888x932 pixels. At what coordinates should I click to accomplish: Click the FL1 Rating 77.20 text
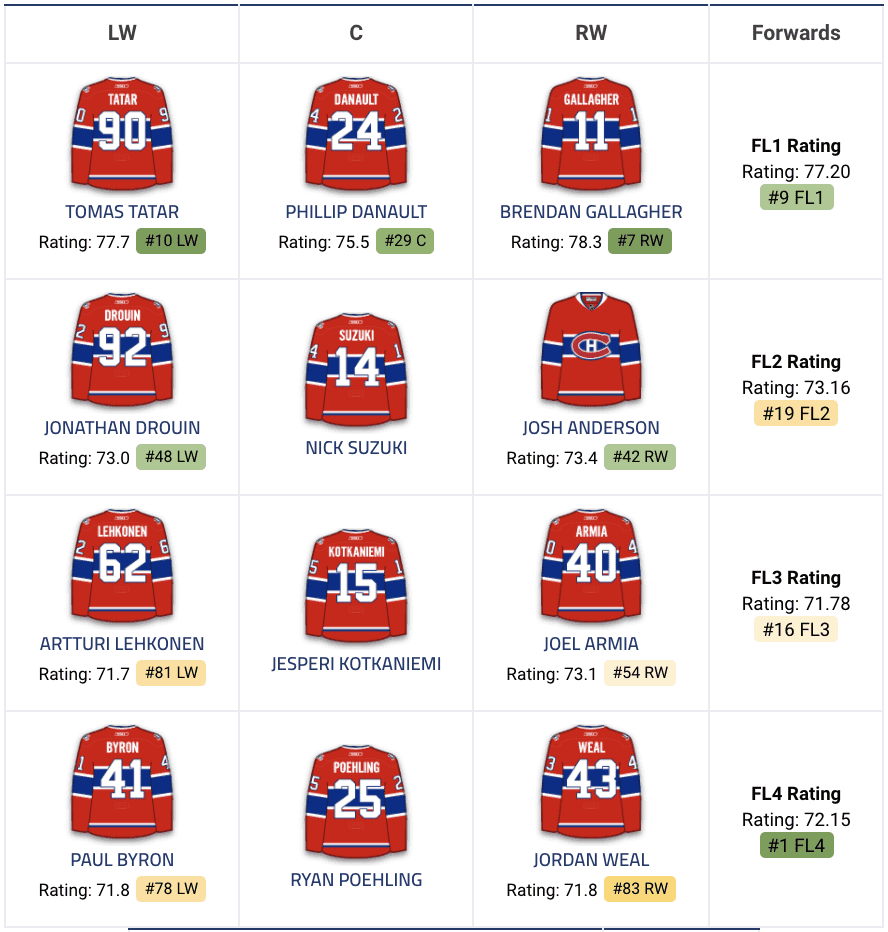796,172
